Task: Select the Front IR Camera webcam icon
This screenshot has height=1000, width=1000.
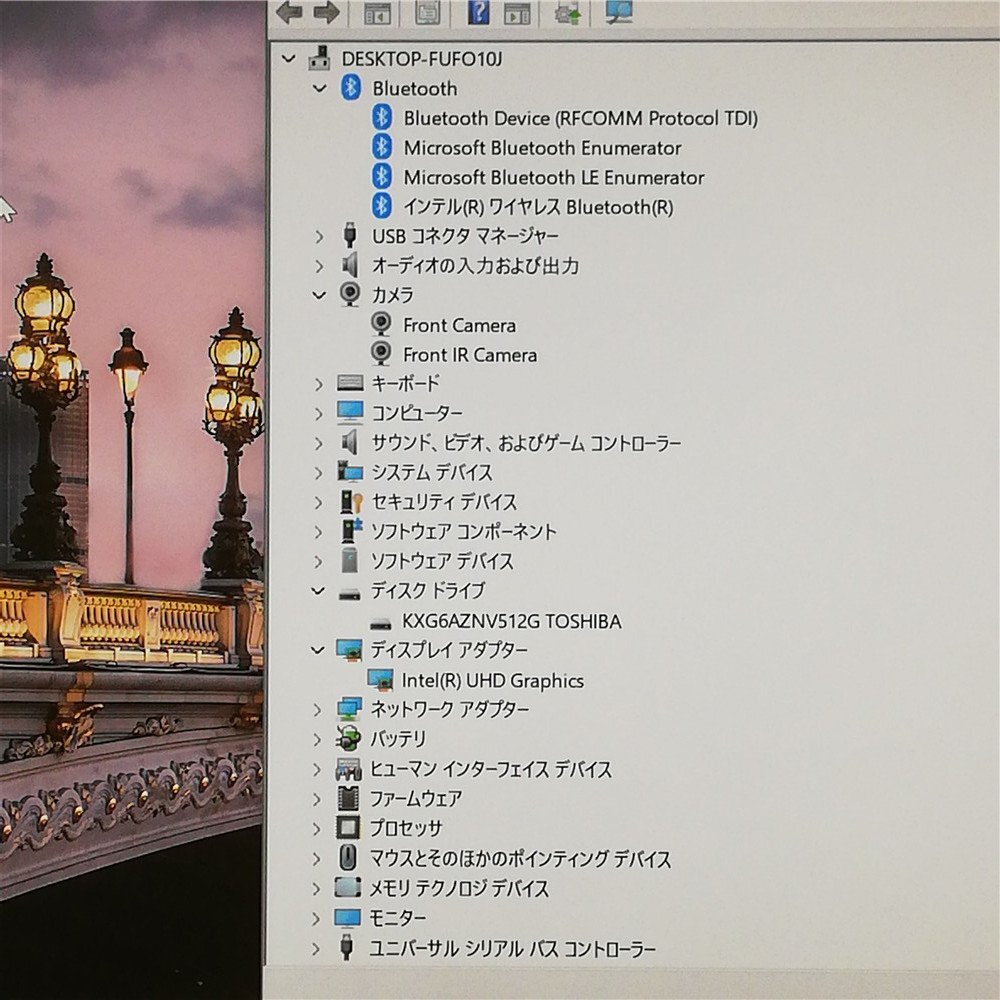Action: click(381, 354)
